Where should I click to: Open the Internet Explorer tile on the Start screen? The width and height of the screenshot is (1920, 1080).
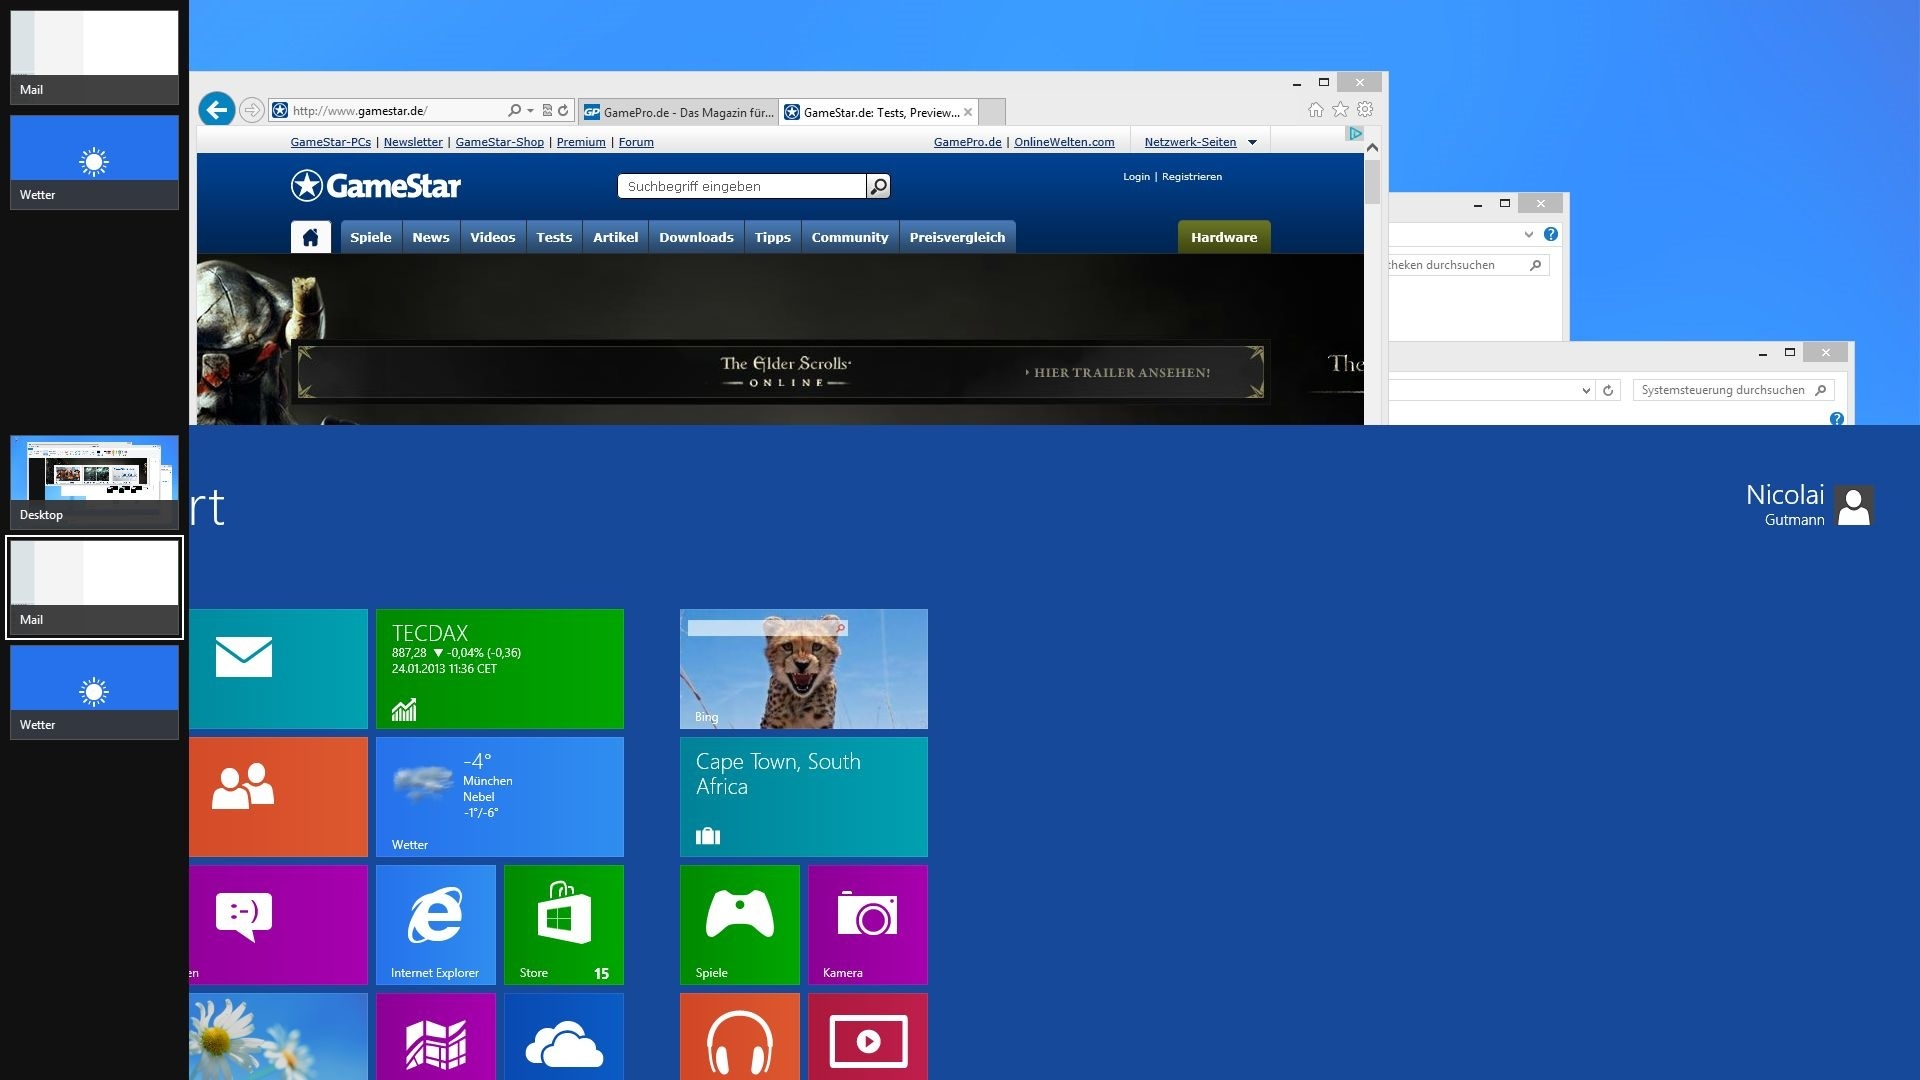pos(436,924)
